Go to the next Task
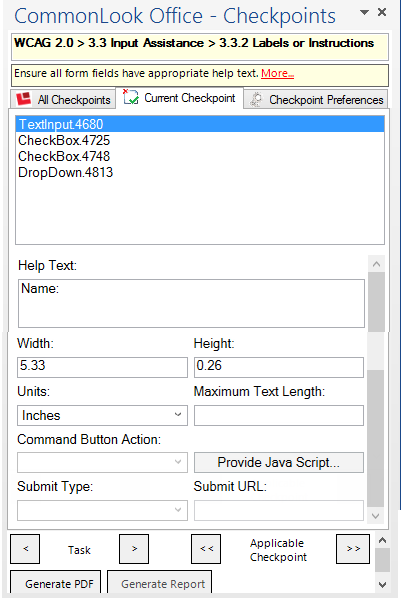This screenshot has width=401, height=603. click(134, 549)
